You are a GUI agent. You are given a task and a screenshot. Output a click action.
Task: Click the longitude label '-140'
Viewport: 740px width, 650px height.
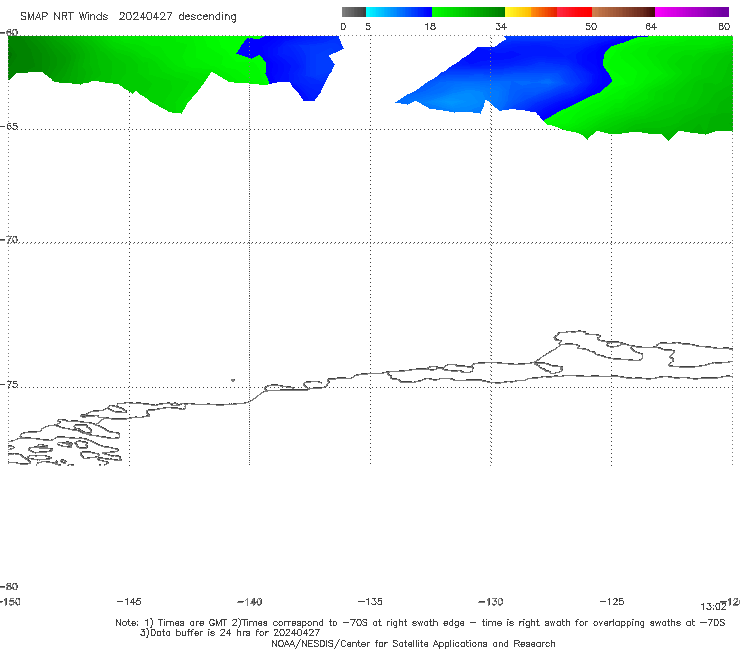coord(250,601)
